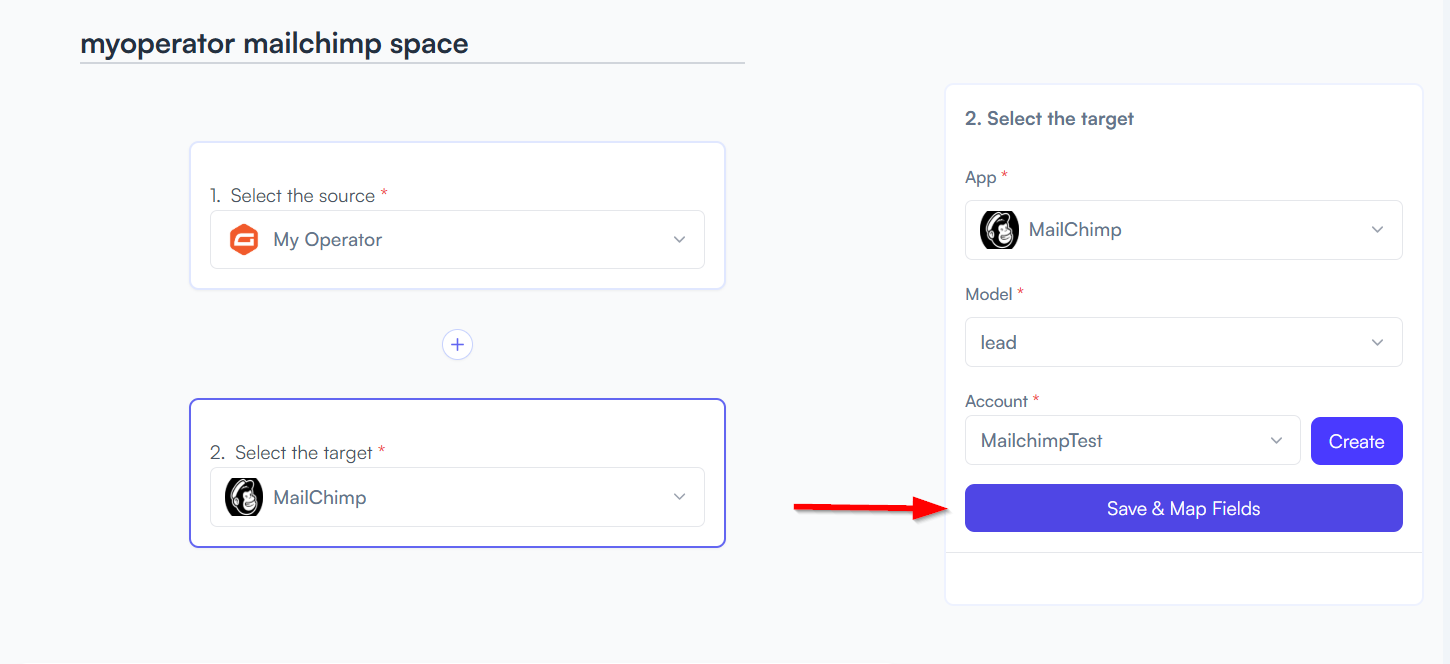Image resolution: width=1450 pixels, height=664 pixels.
Task: Click the MailChimp logo in App field
Action: [999, 230]
